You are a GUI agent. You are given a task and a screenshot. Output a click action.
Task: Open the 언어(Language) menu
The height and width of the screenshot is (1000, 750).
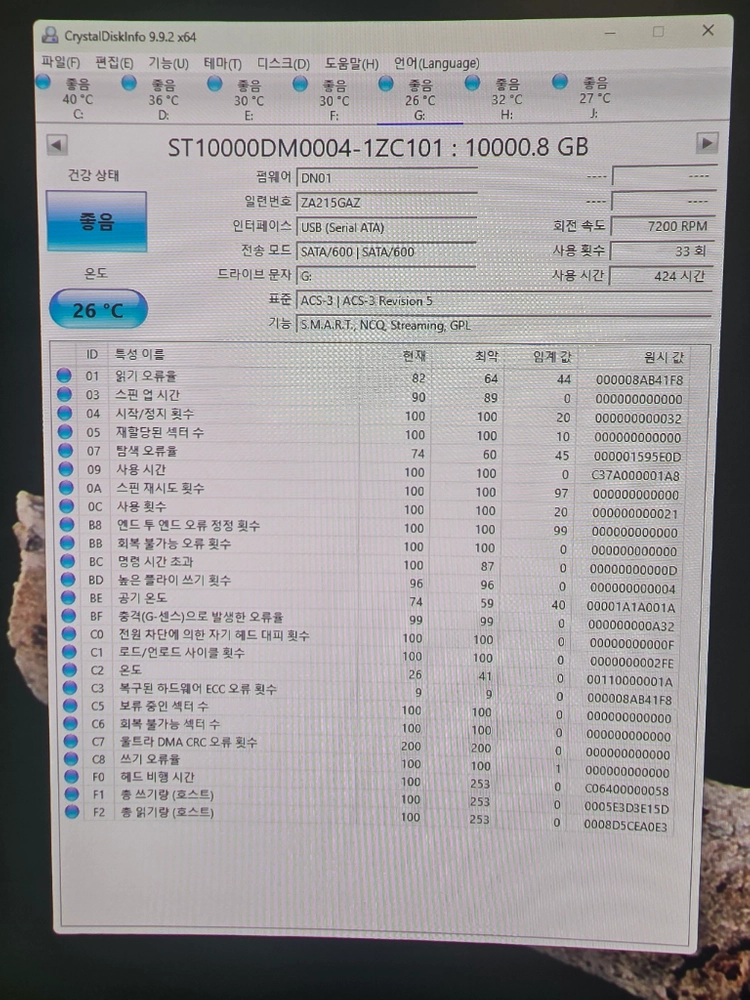(x=436, y=63)
